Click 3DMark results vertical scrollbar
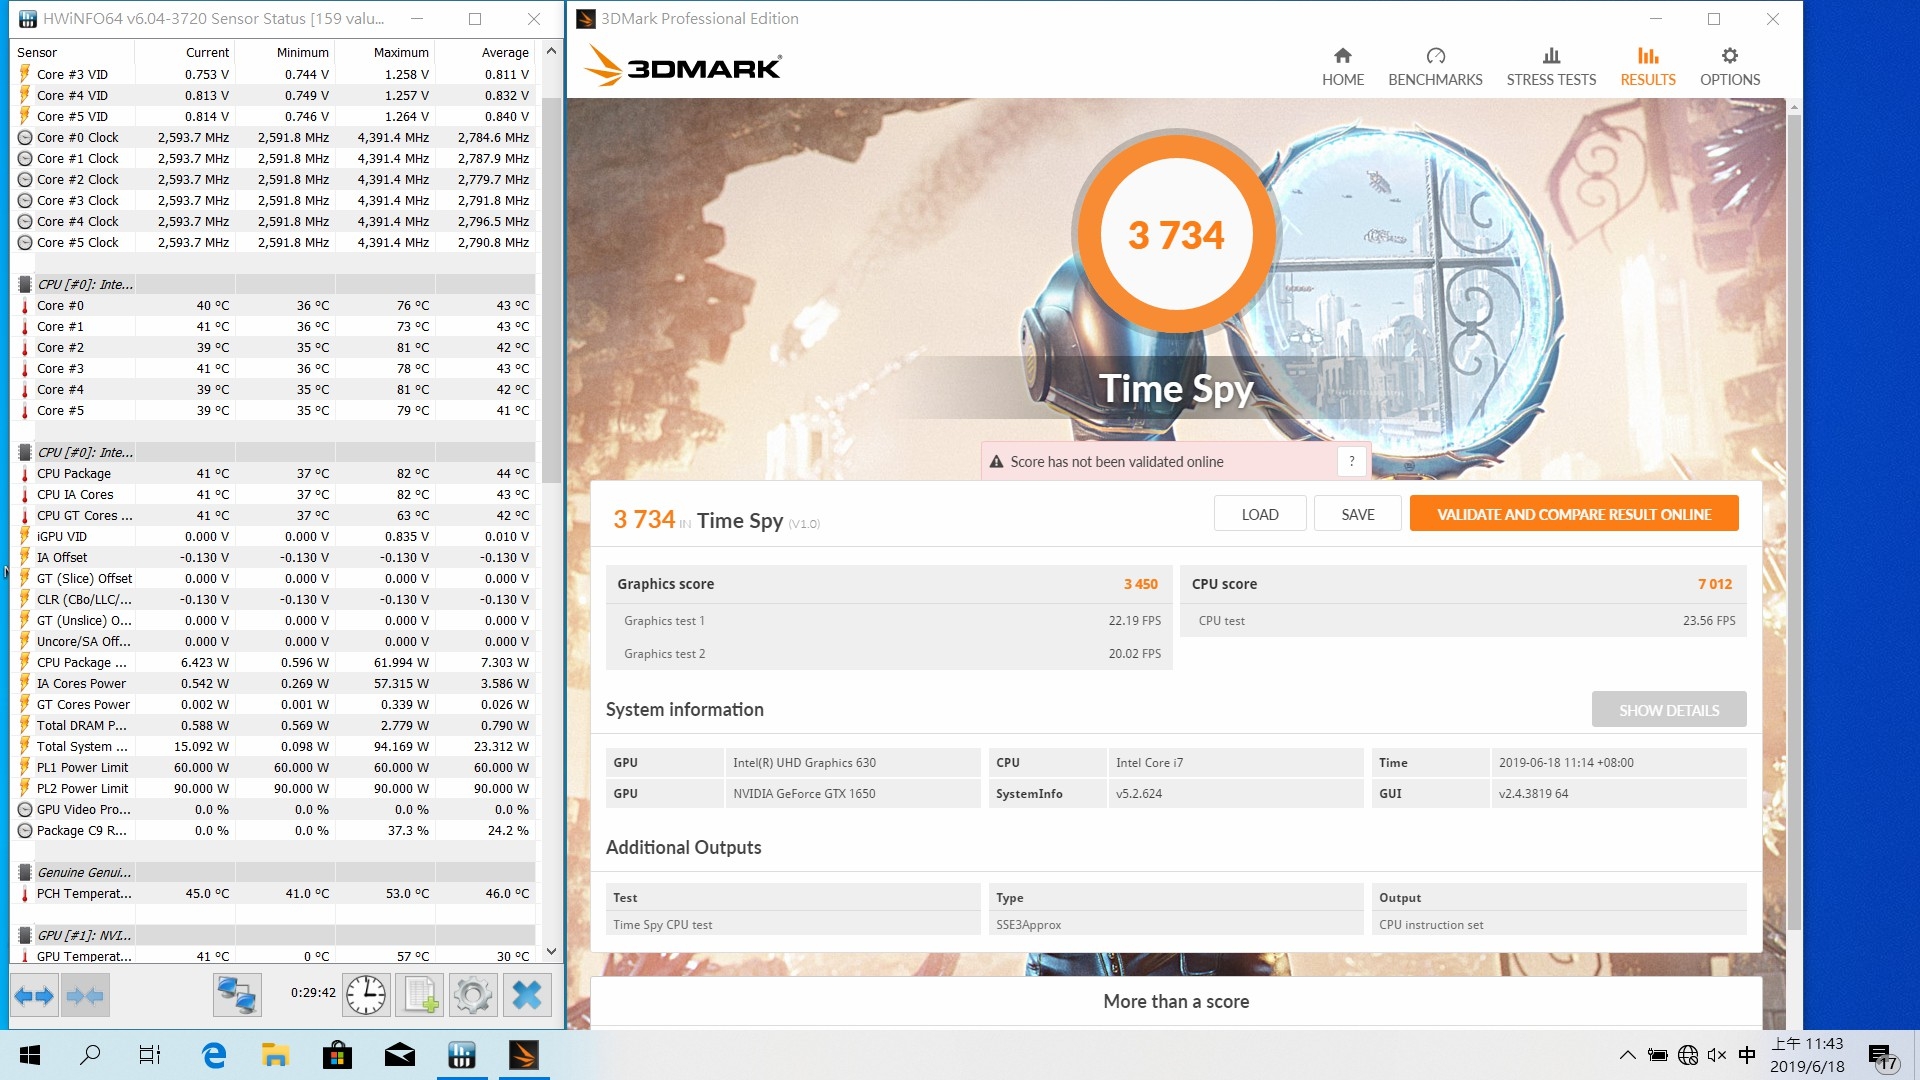Viewport: 1920px width, 1080px height. [1794, 520]
